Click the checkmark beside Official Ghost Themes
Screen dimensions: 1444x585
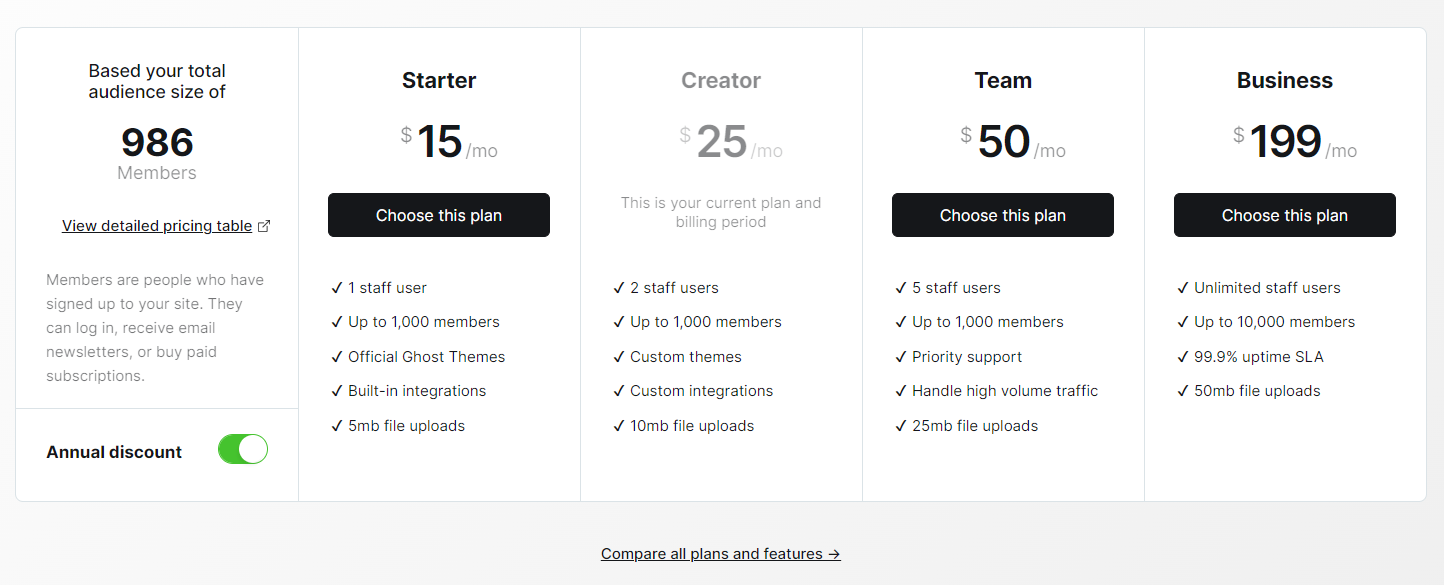click(x=337, y=357)
